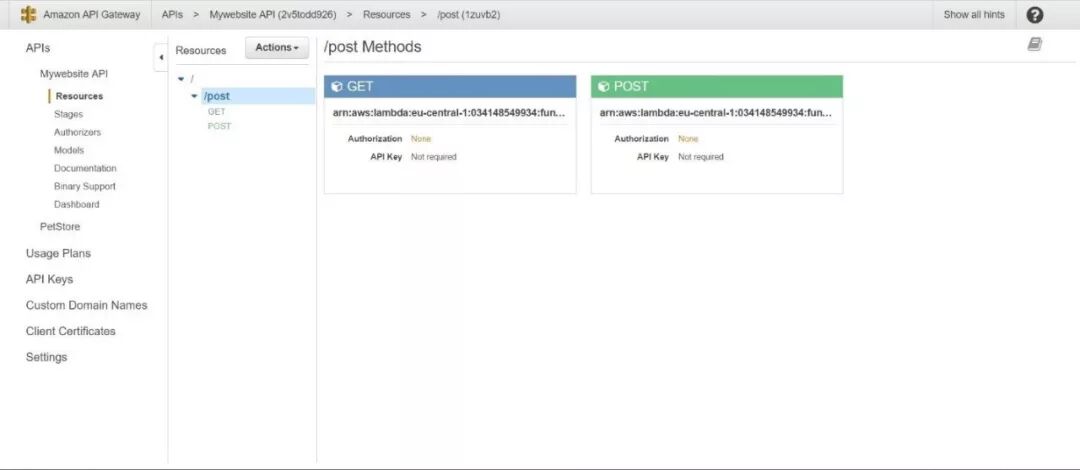Collapse the sidebar with the arrow handle
This screenshot has width=1080, height=470.
click(x=160, y=58)
